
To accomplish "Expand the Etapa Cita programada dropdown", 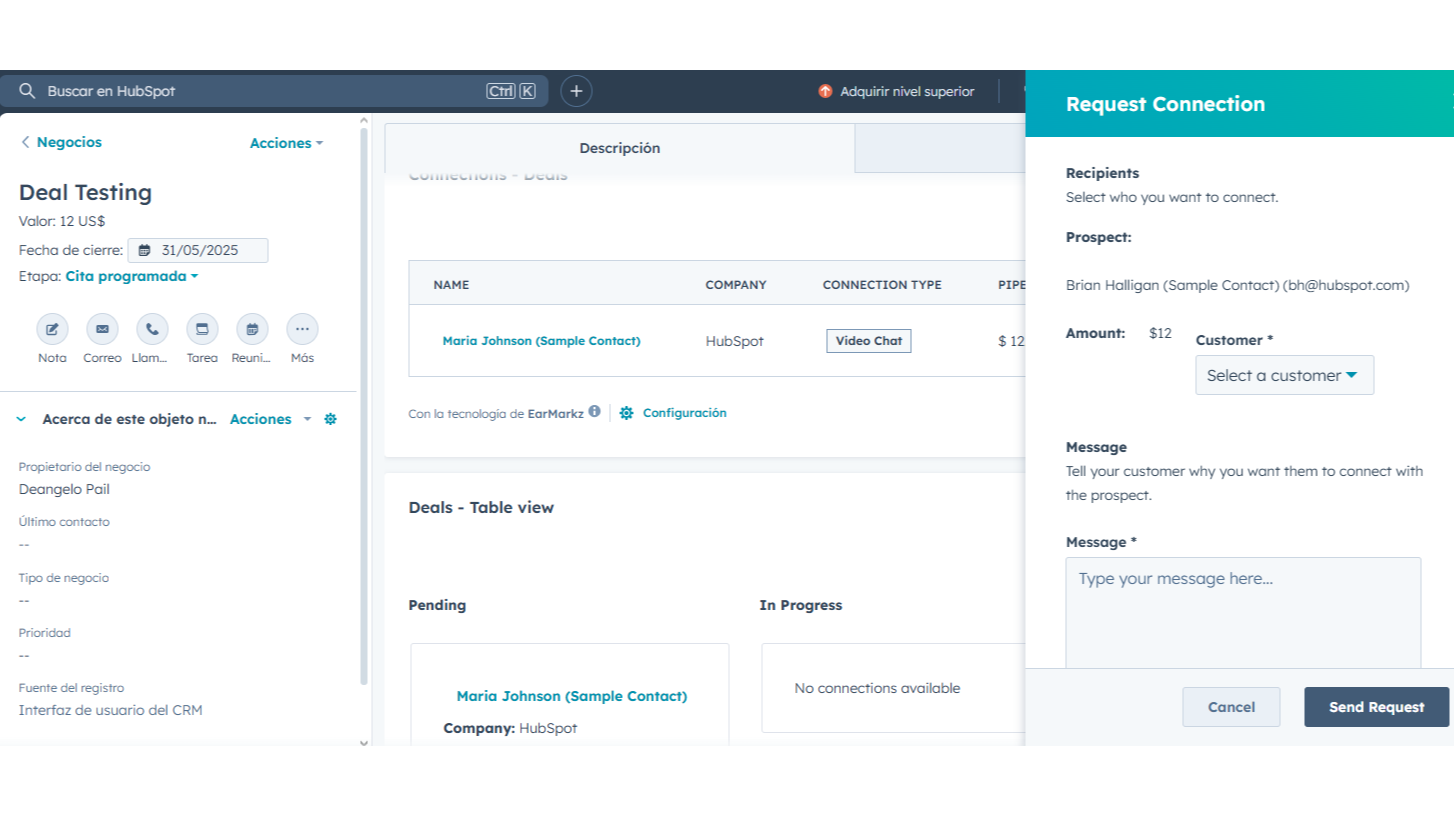I will pos(132,276).
